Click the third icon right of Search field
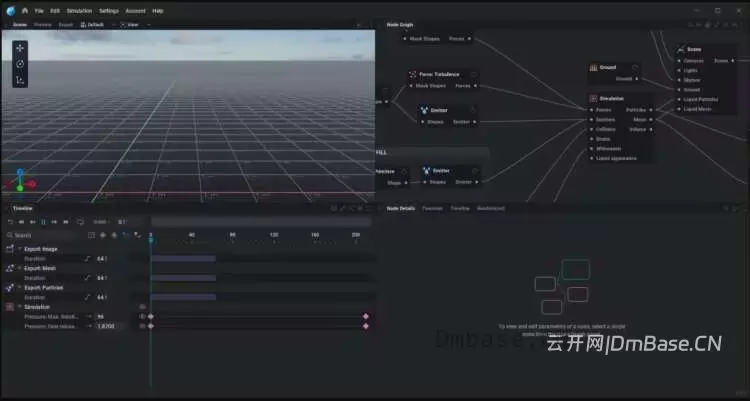This screenshot has height=401, width=750. (x=114, y=235)
